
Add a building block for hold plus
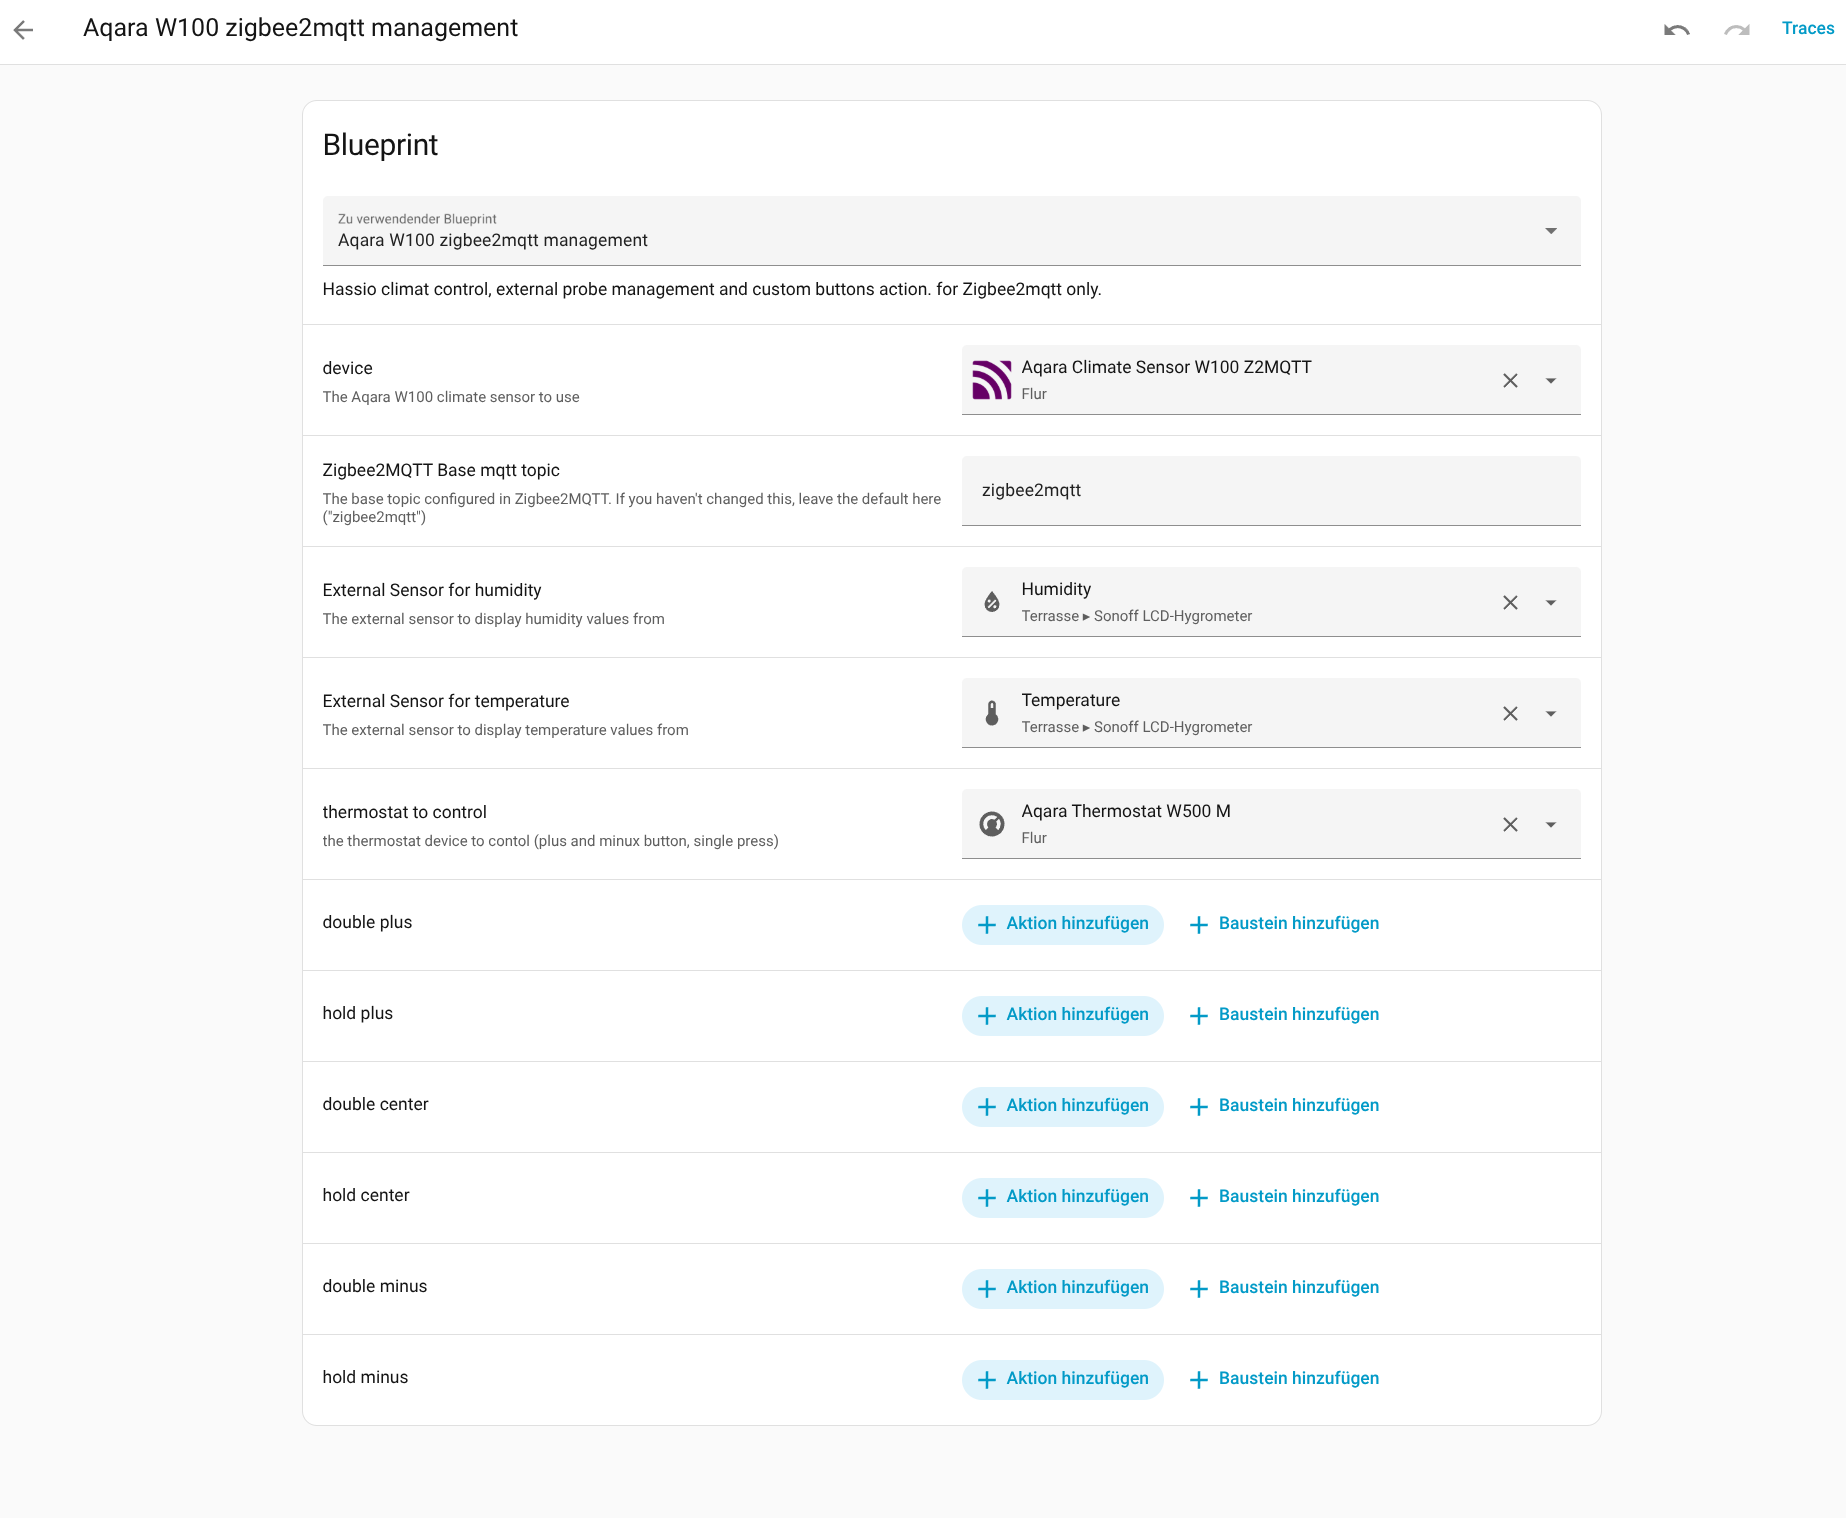(x=1284, y=1015)
